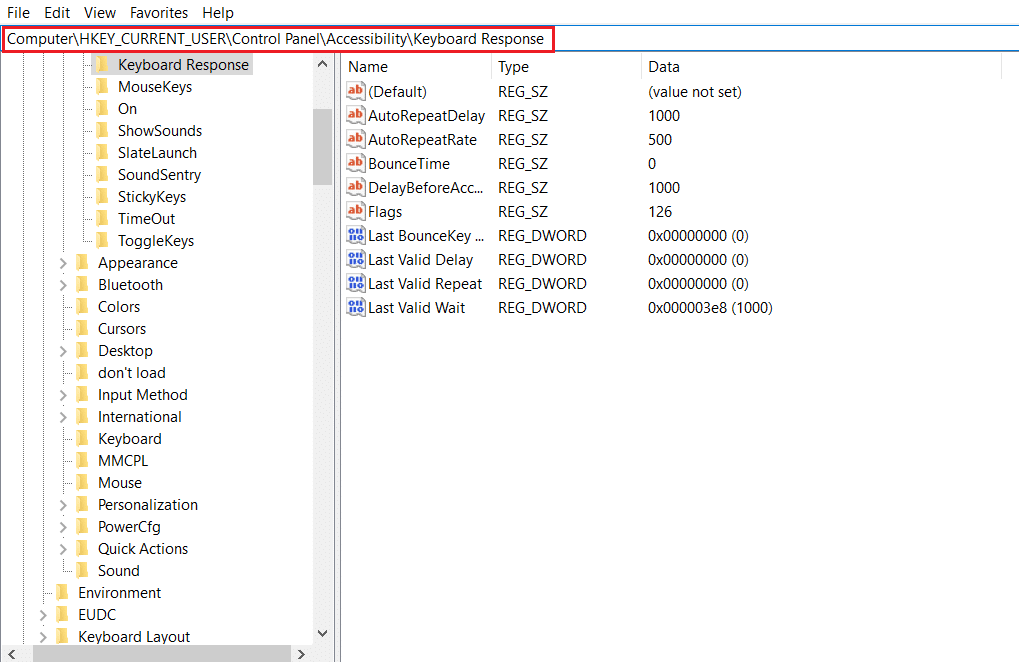
Task: Select the Mouse key folder icon
Action: click(82, 483)
